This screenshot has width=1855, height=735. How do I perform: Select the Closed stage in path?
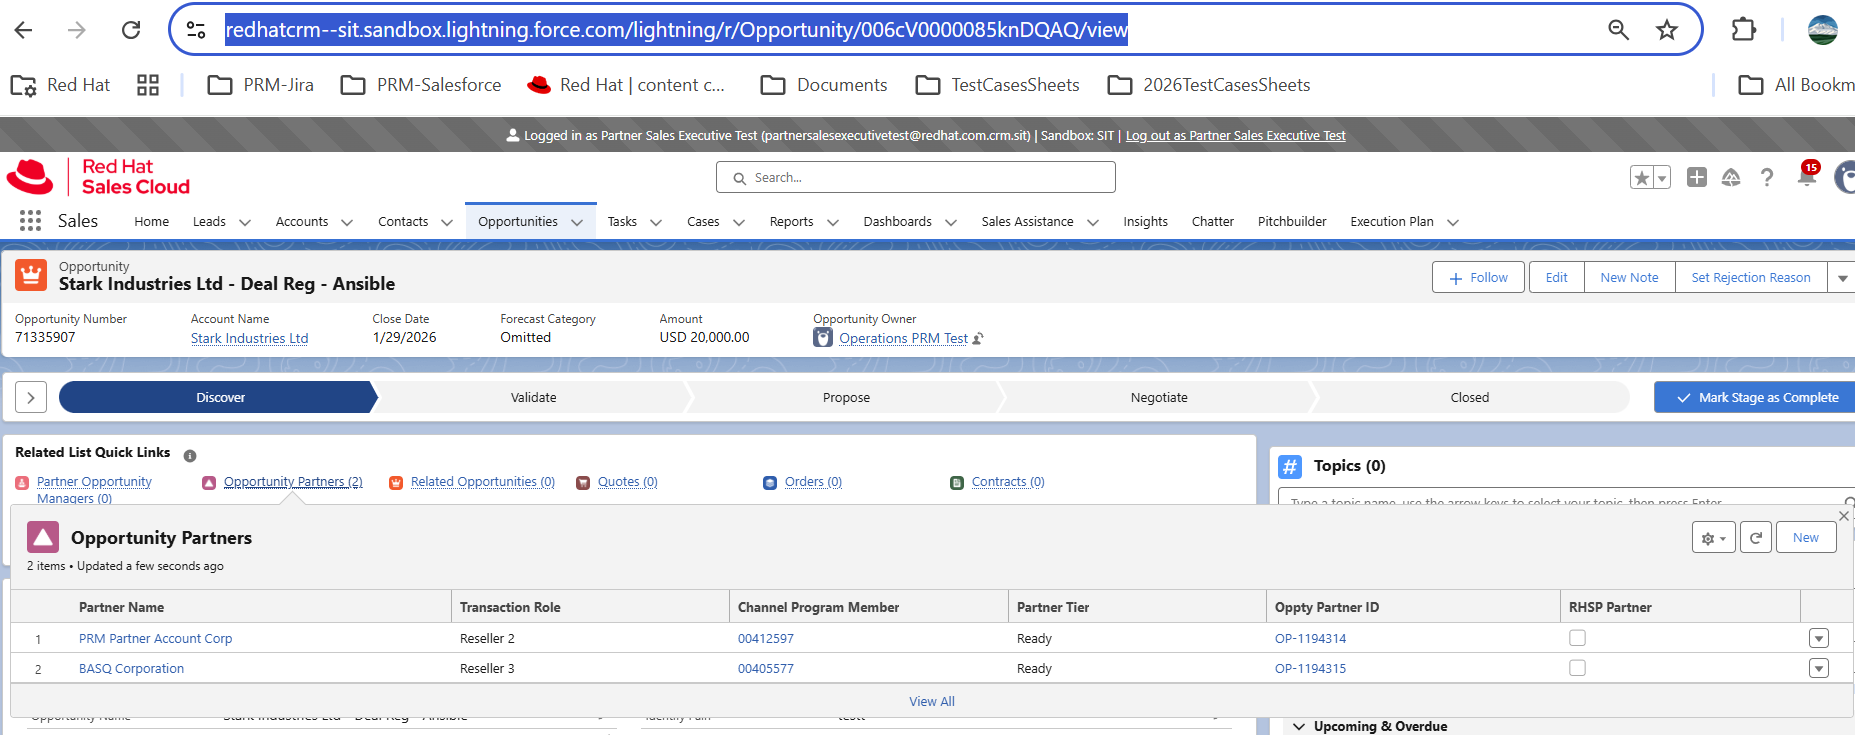pyautogui.click(x=1470, y=397)
